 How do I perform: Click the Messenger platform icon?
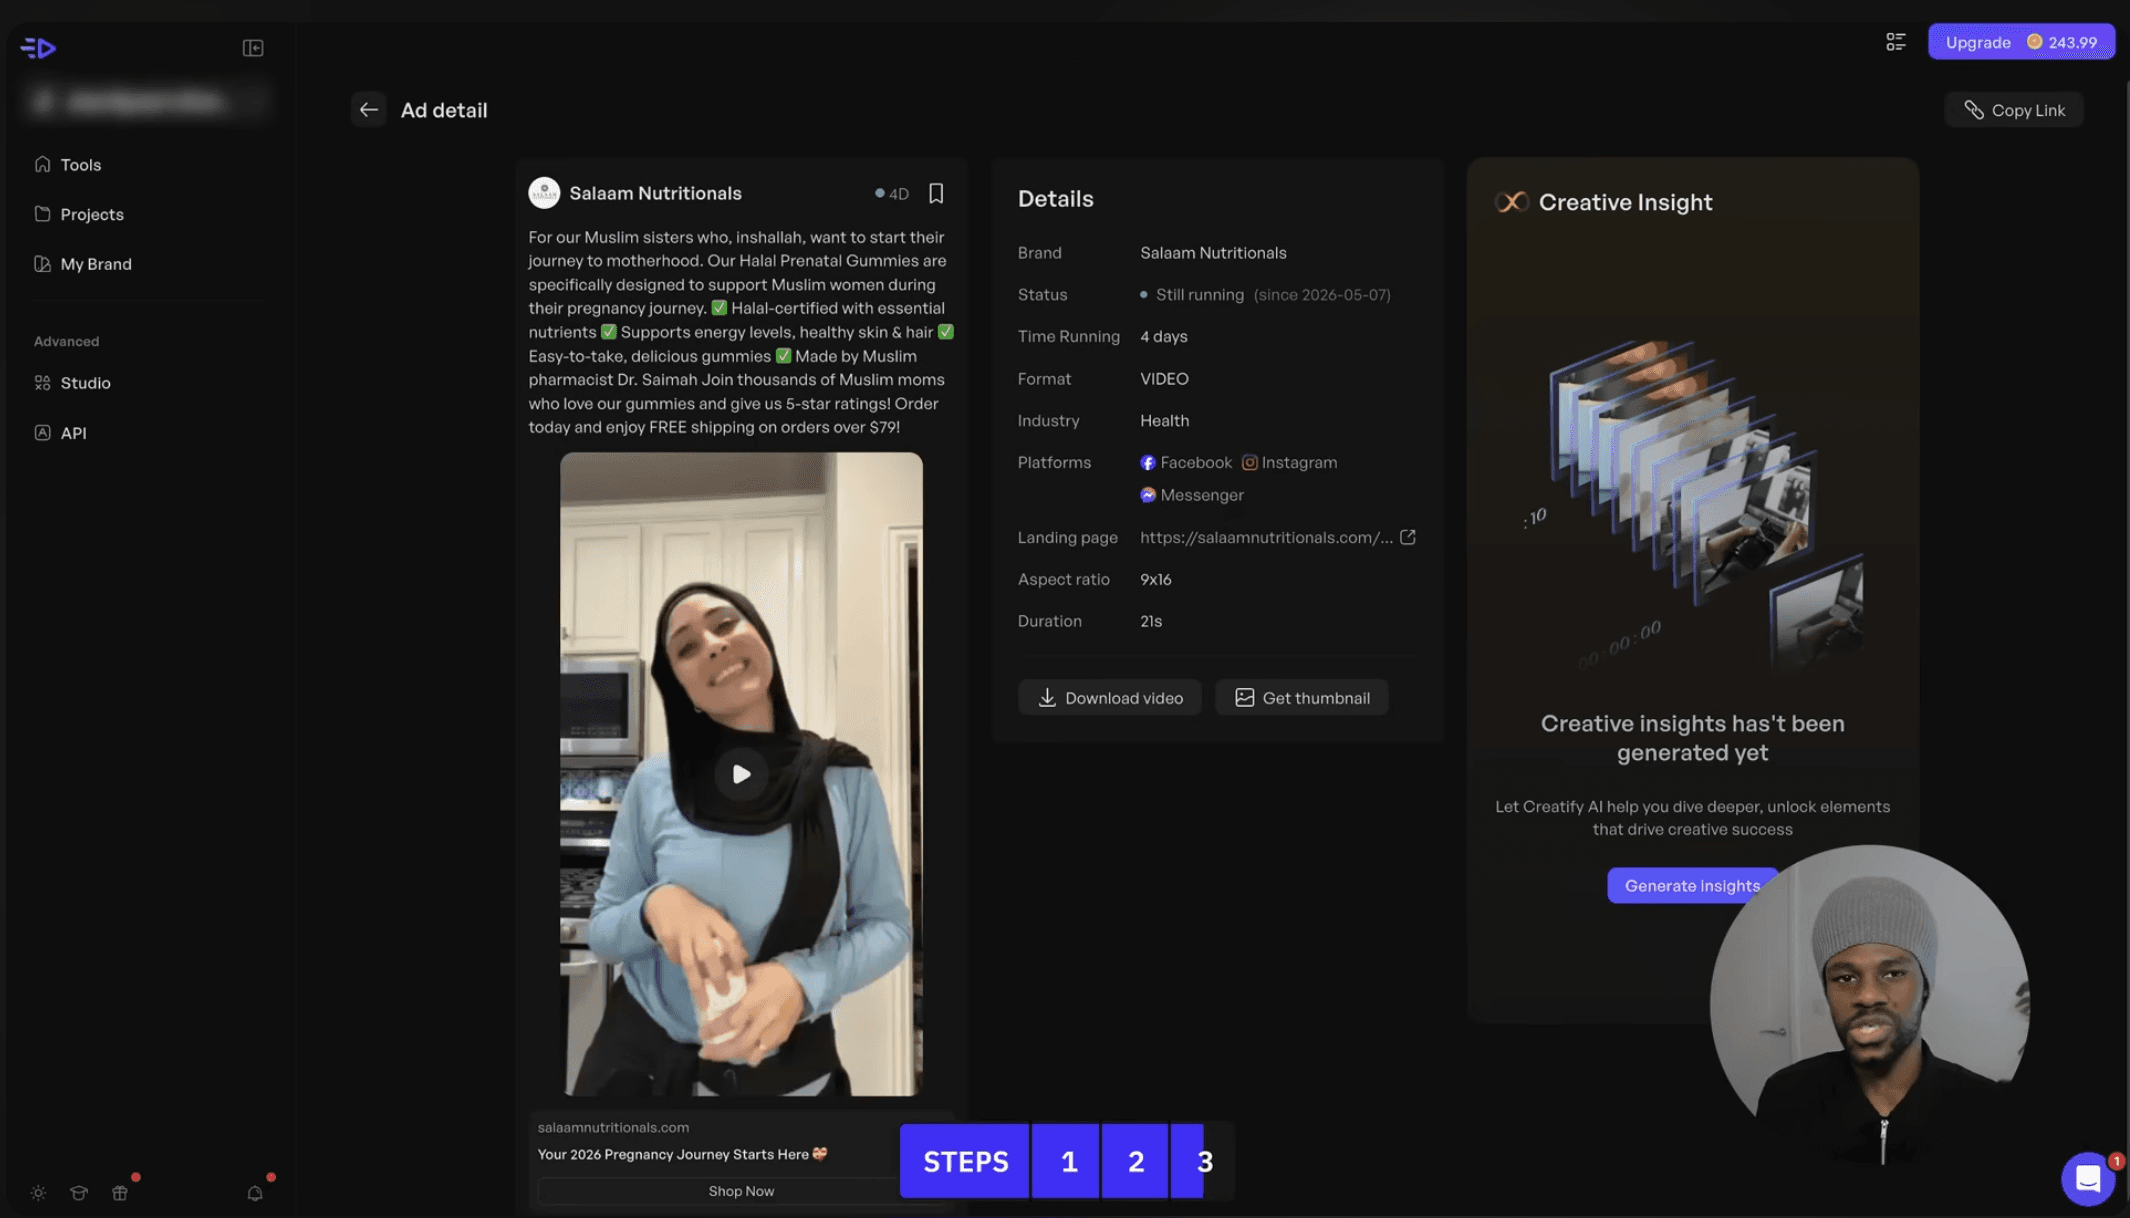click(x=1148, y=495)
